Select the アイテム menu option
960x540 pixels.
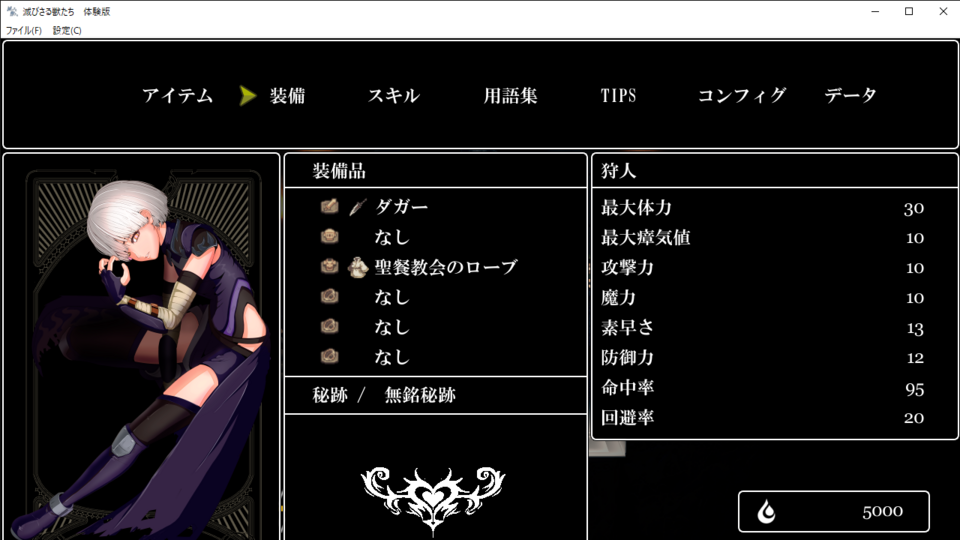pos(178,96)
